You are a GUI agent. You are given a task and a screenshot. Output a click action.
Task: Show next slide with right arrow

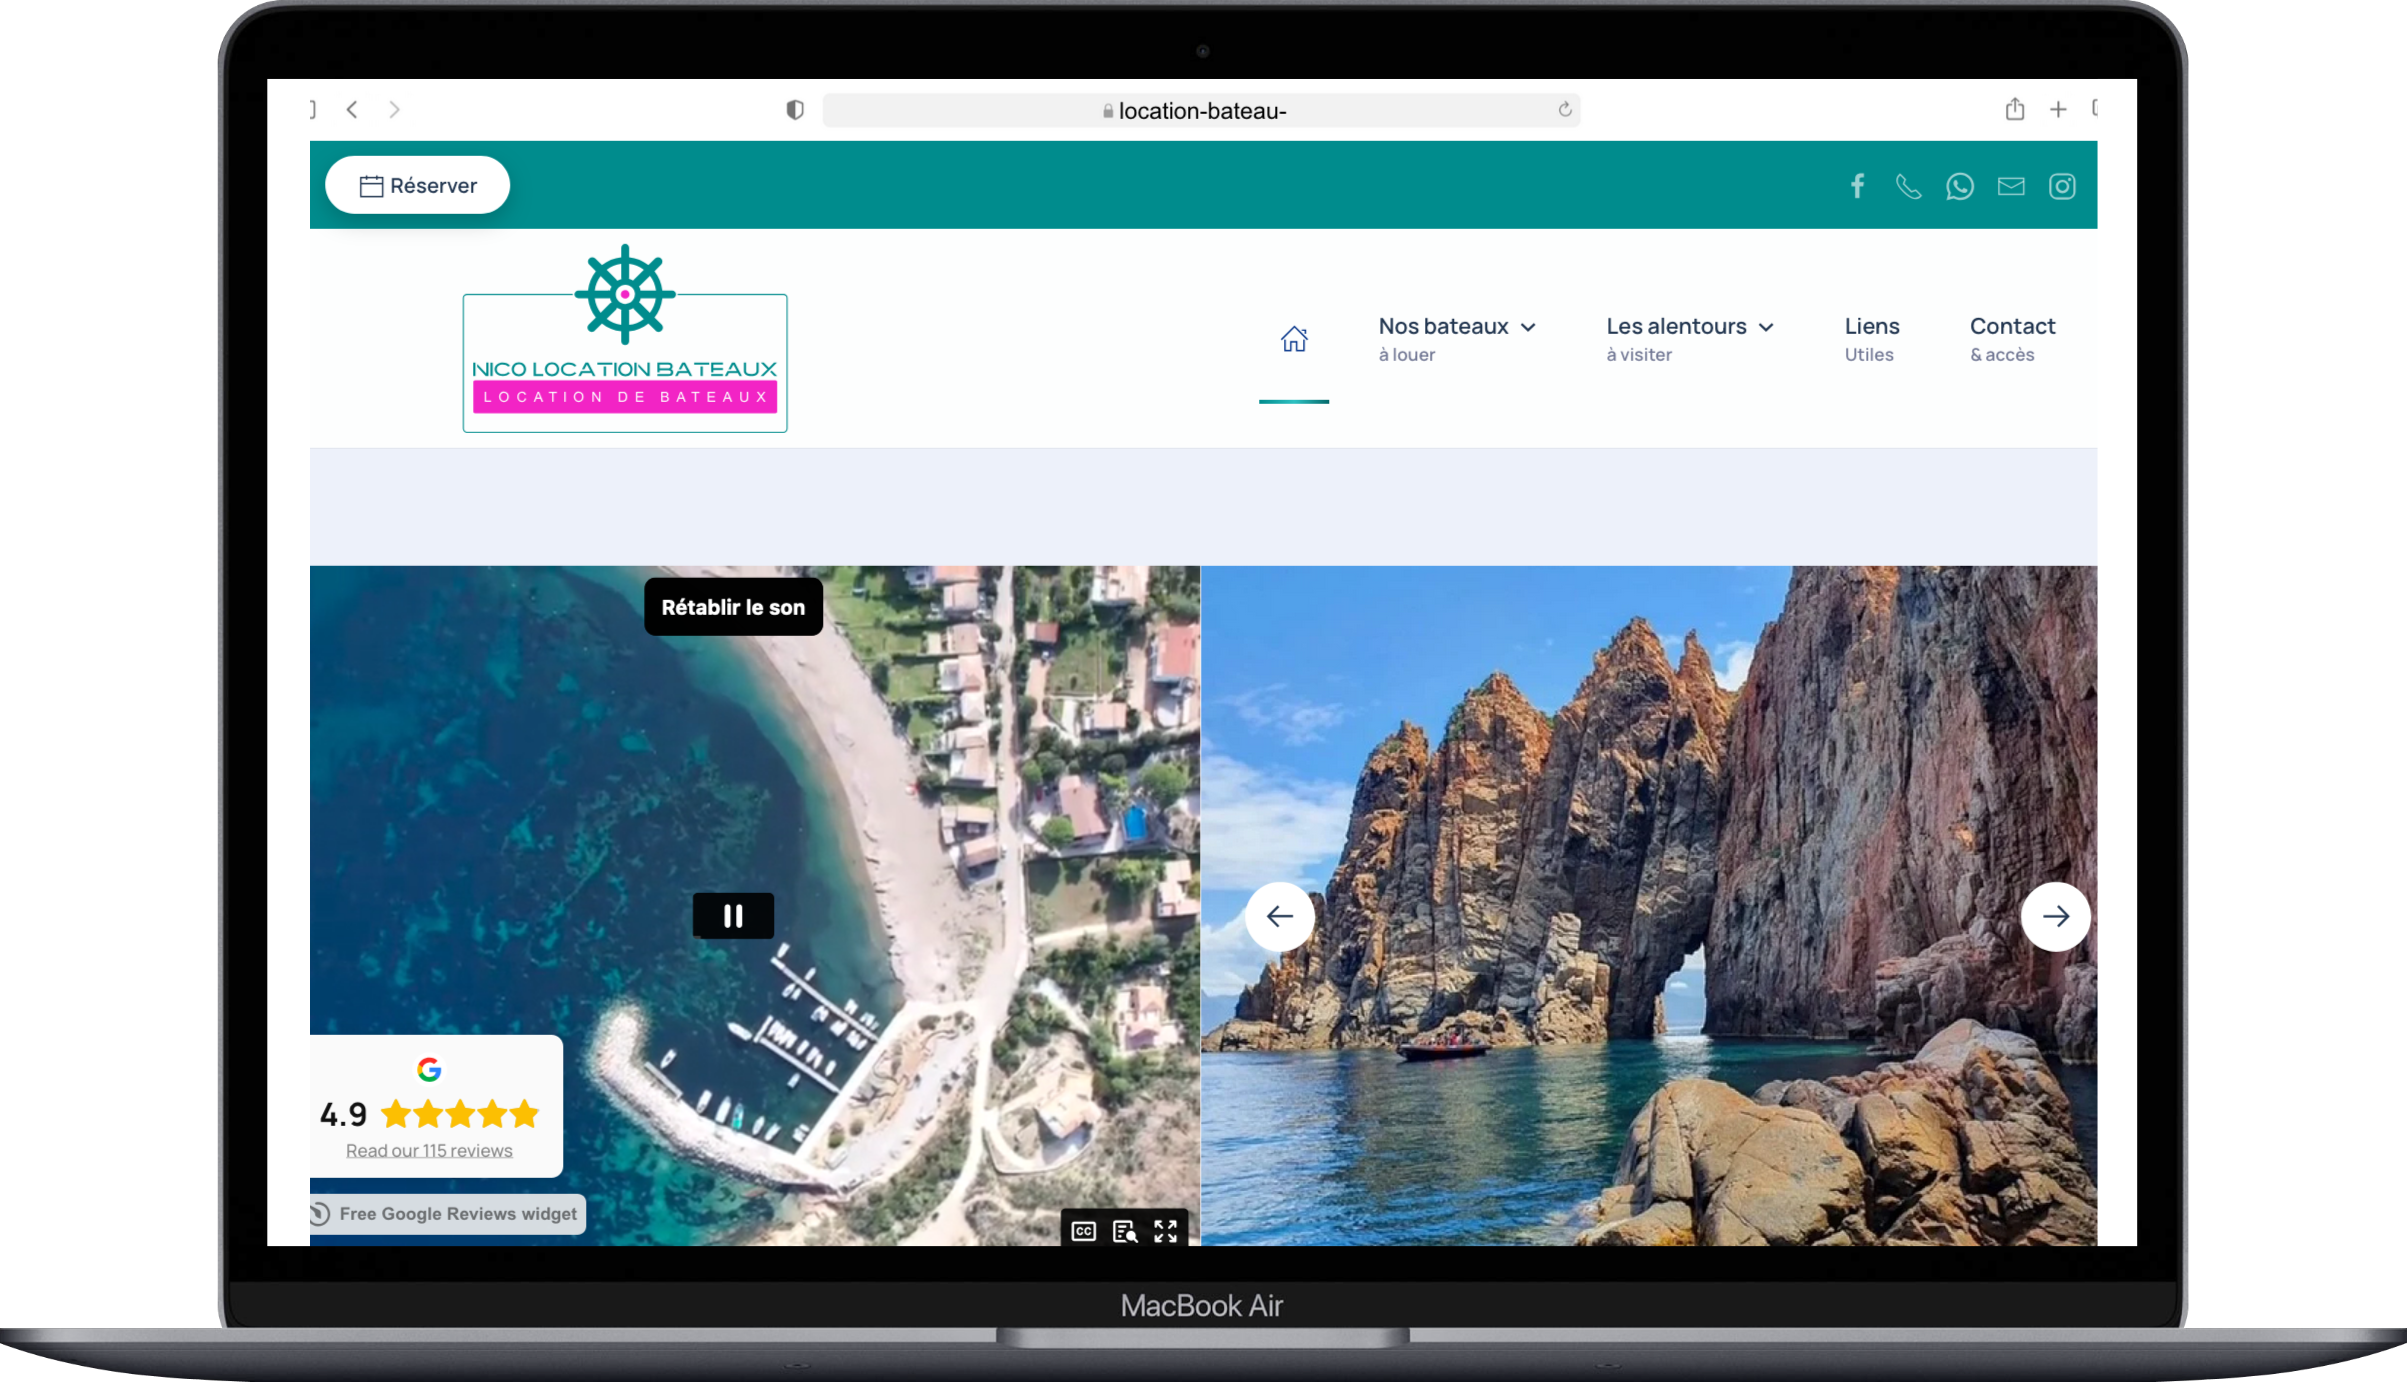click(x=2055, y=916)
